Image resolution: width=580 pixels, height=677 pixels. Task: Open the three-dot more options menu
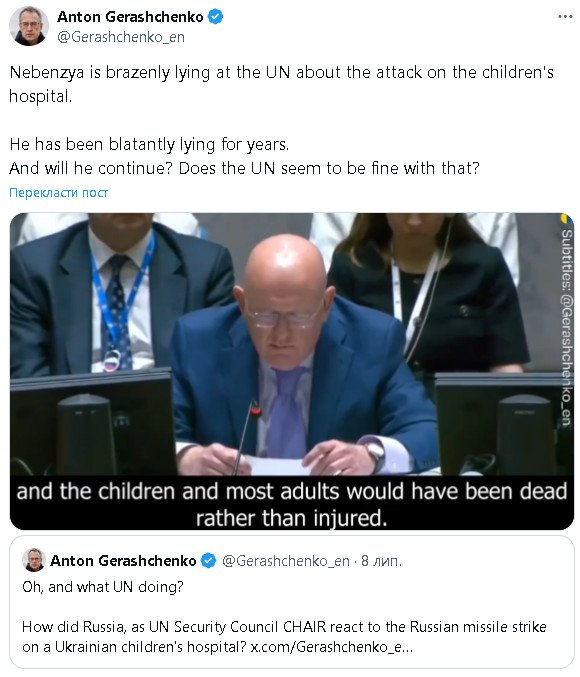565,17
